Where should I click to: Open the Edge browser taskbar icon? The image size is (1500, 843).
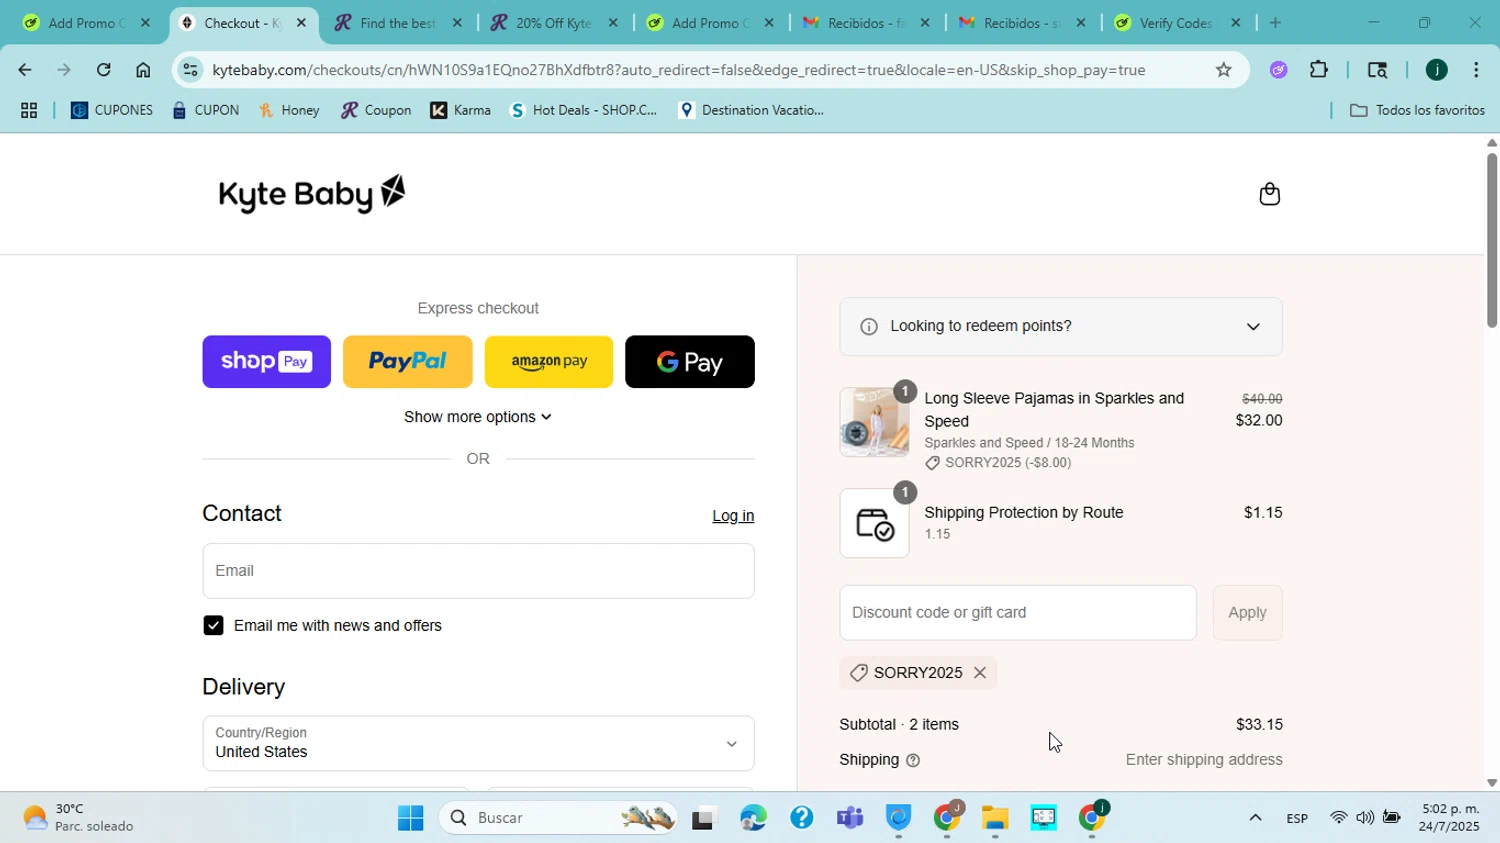click(753, 819)
